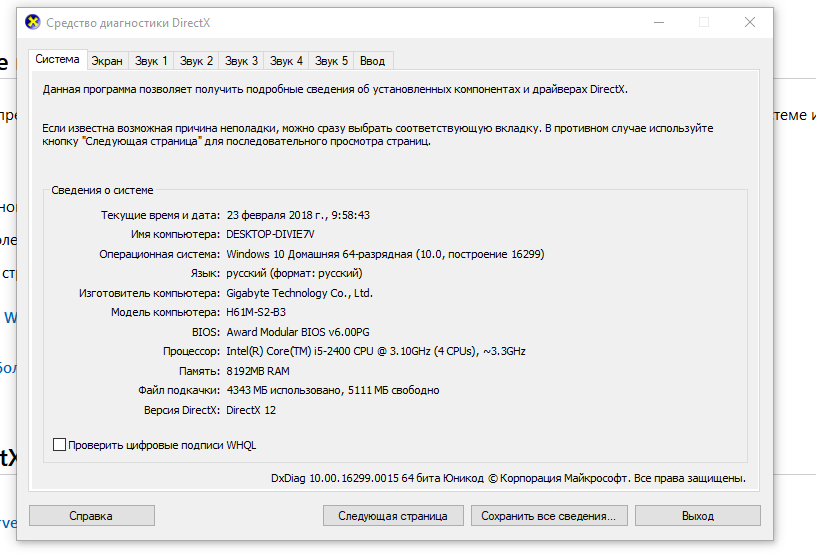This screenshot has height=560, width=816.
Task: Switch to the Экран tab
Action: 107,61
